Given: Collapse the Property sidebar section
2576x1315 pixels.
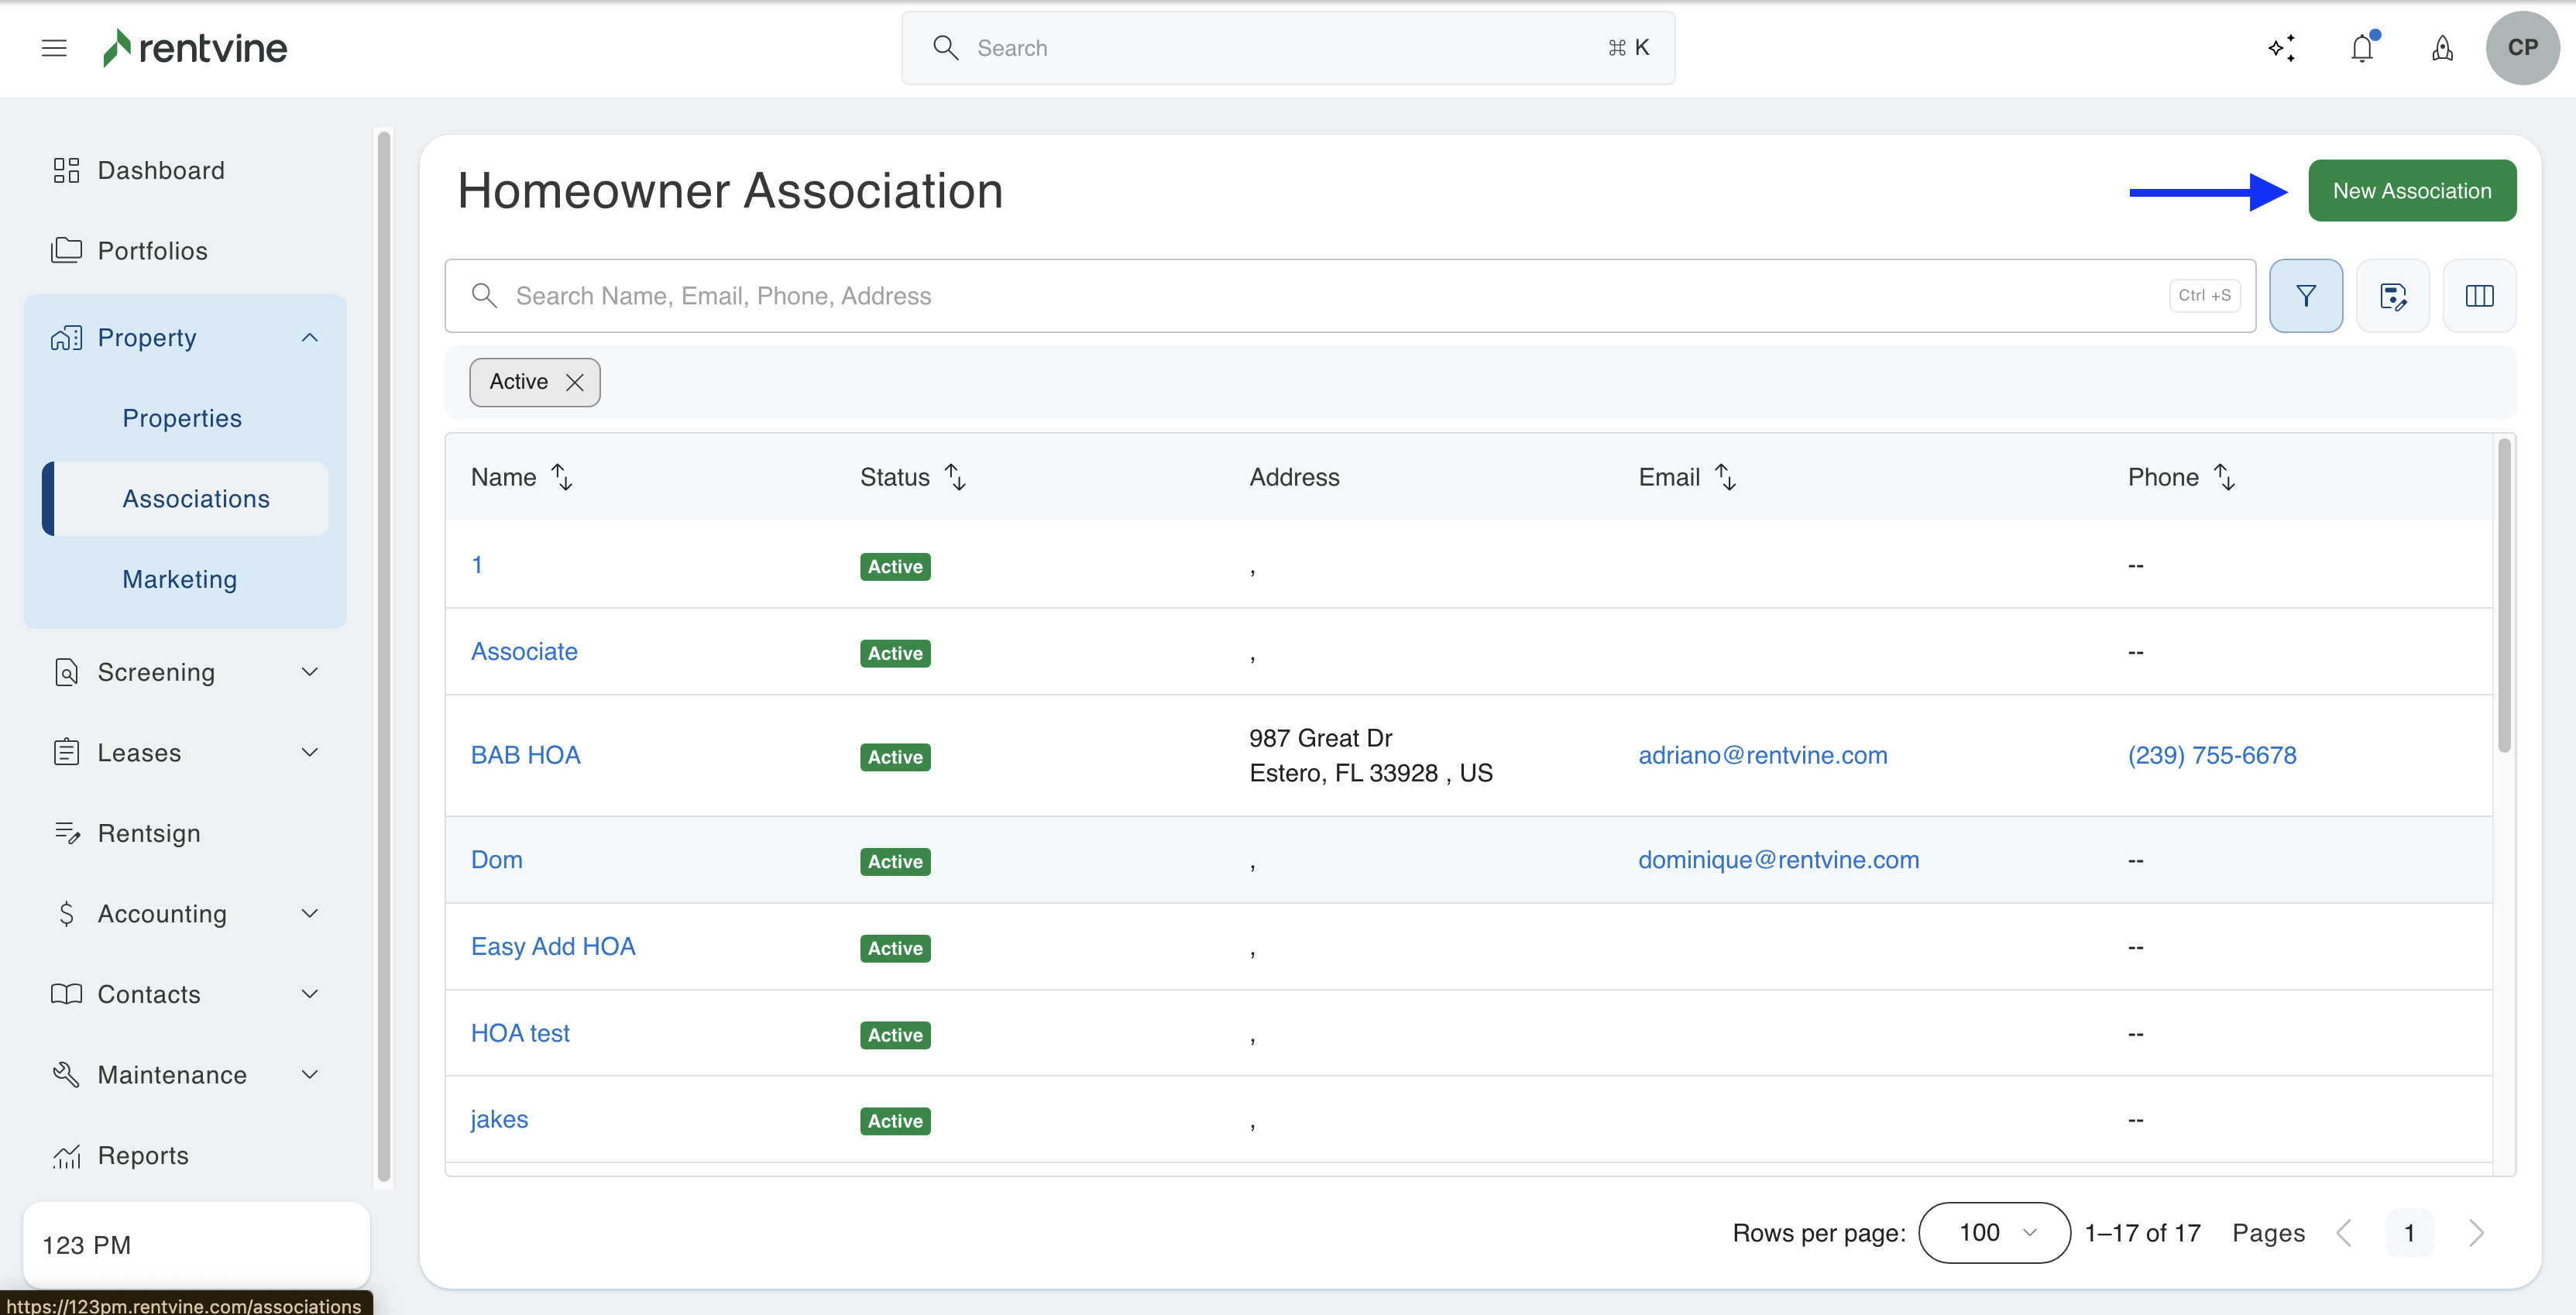Looking at the screenshot, I should [x=310, y=338].
